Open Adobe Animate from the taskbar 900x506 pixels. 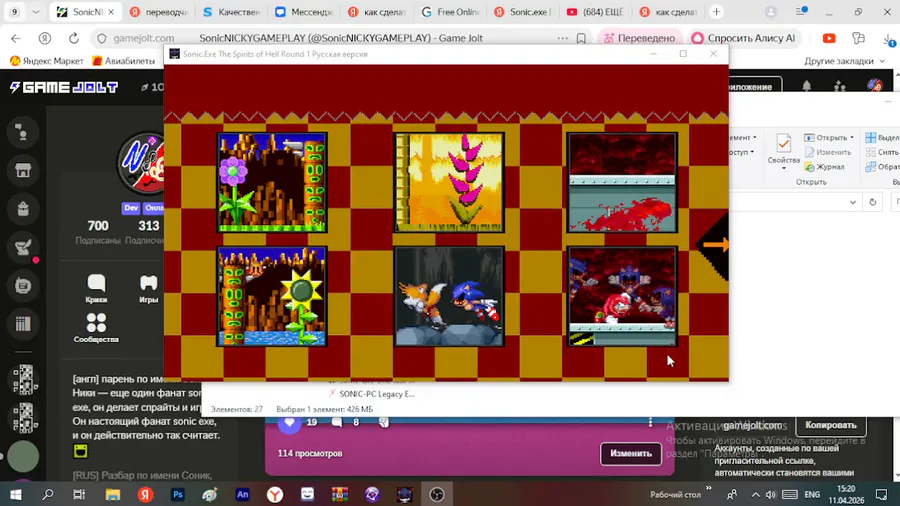(243, 495)
